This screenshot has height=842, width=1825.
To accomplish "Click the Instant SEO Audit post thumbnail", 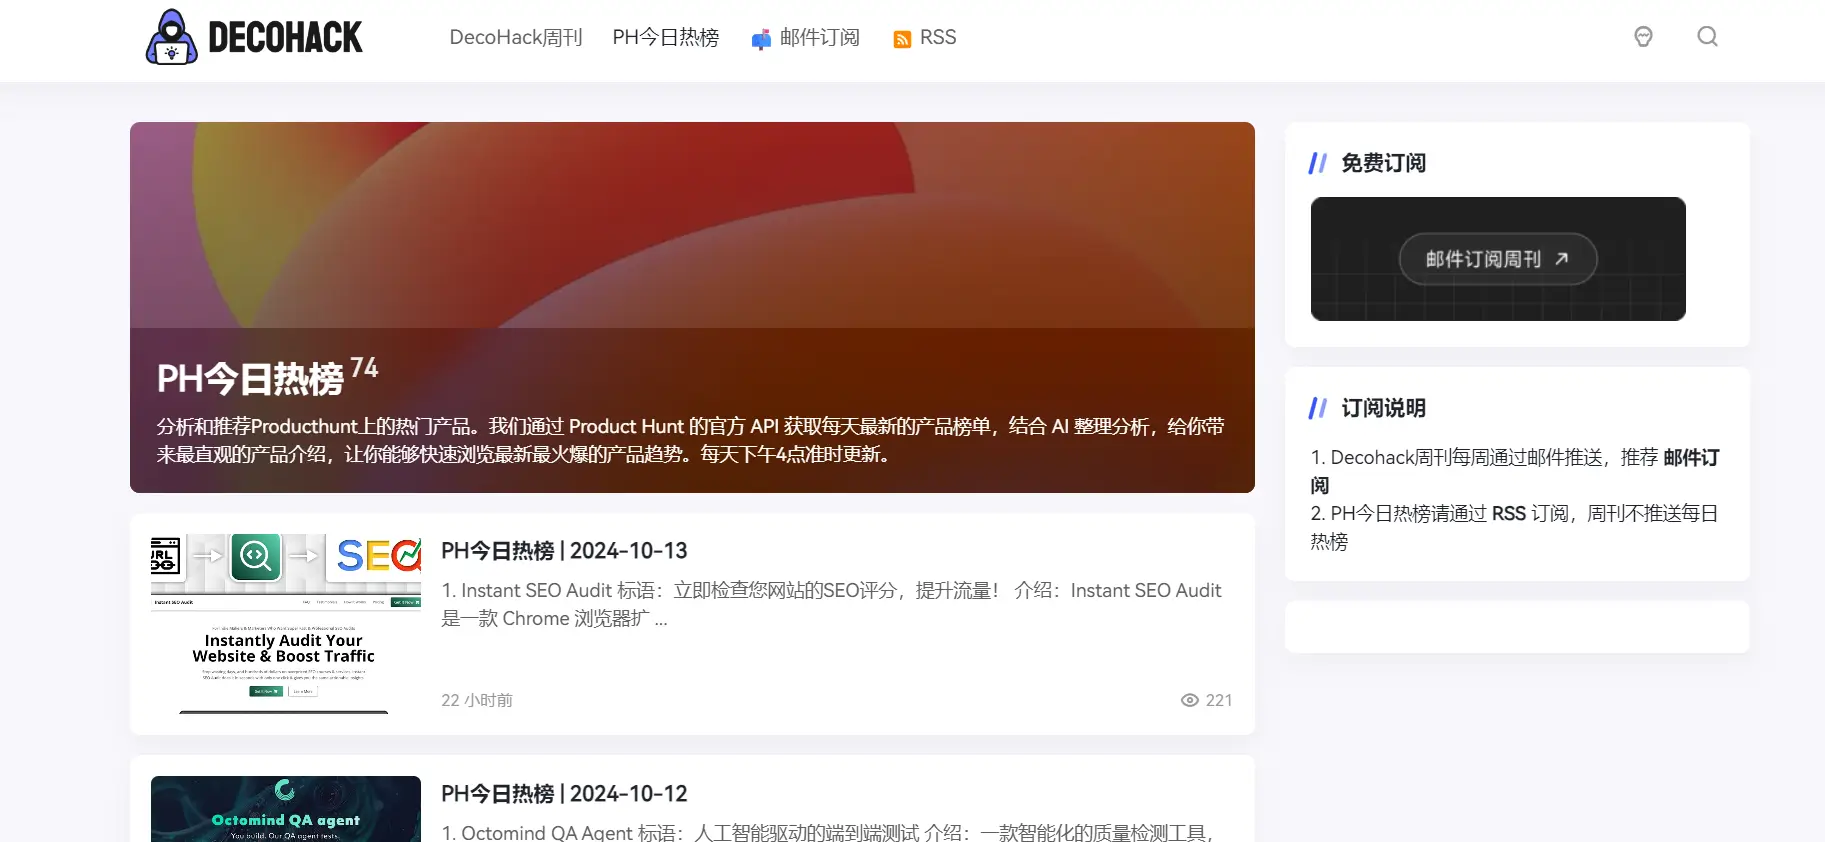I will click(285, 624).
